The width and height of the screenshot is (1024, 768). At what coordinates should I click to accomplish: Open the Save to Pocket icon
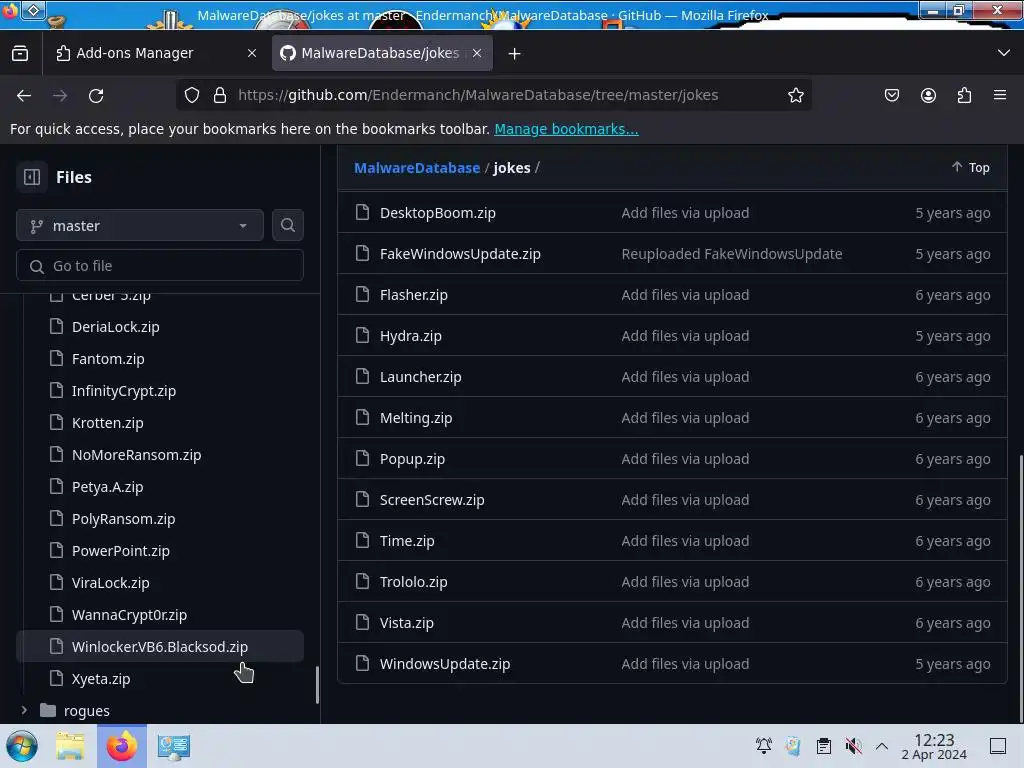891,95
